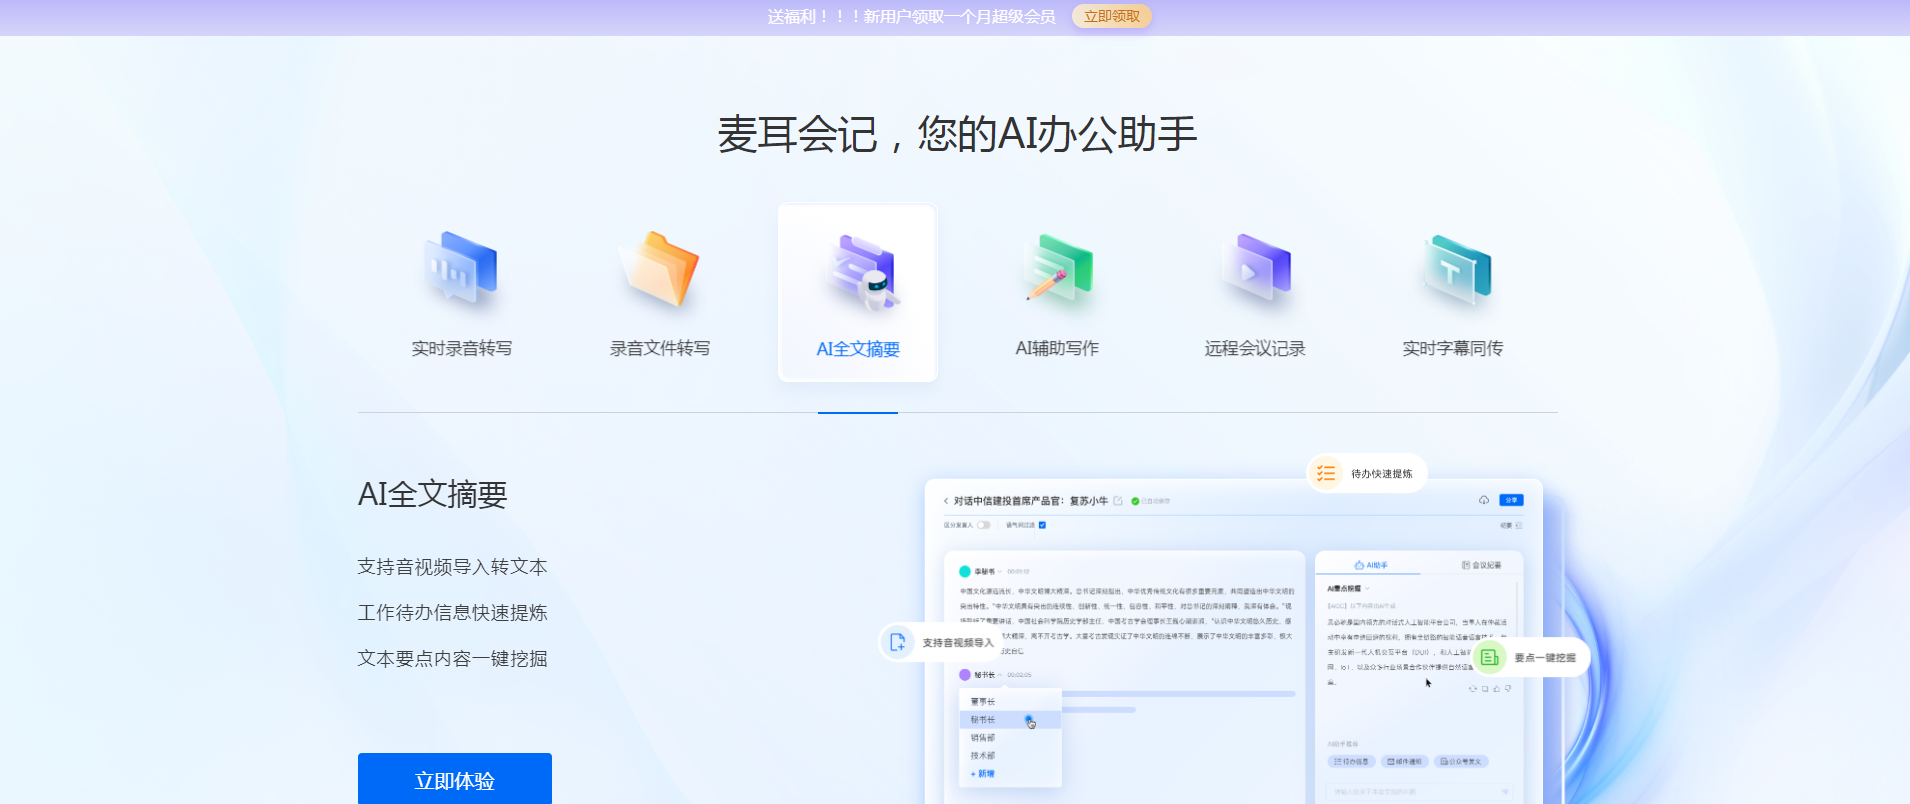Click the edit icon next to 复苏小牛 title
The image size is (1910, 804).
tap(1118, 501)
